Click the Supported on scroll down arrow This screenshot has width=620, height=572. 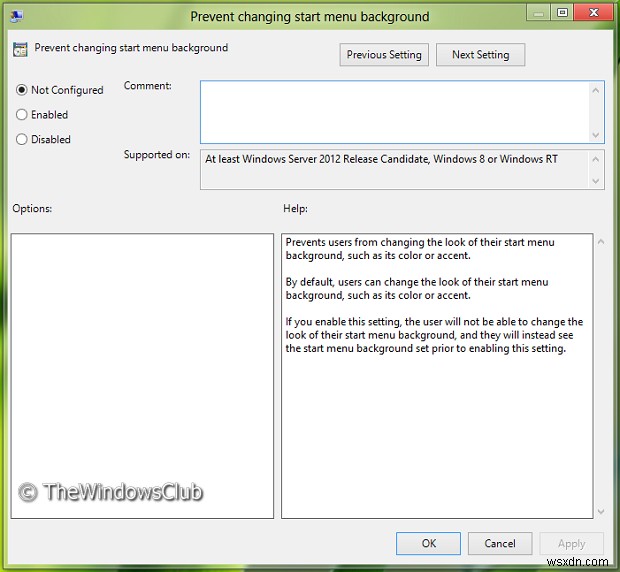(x=596, y=181)
